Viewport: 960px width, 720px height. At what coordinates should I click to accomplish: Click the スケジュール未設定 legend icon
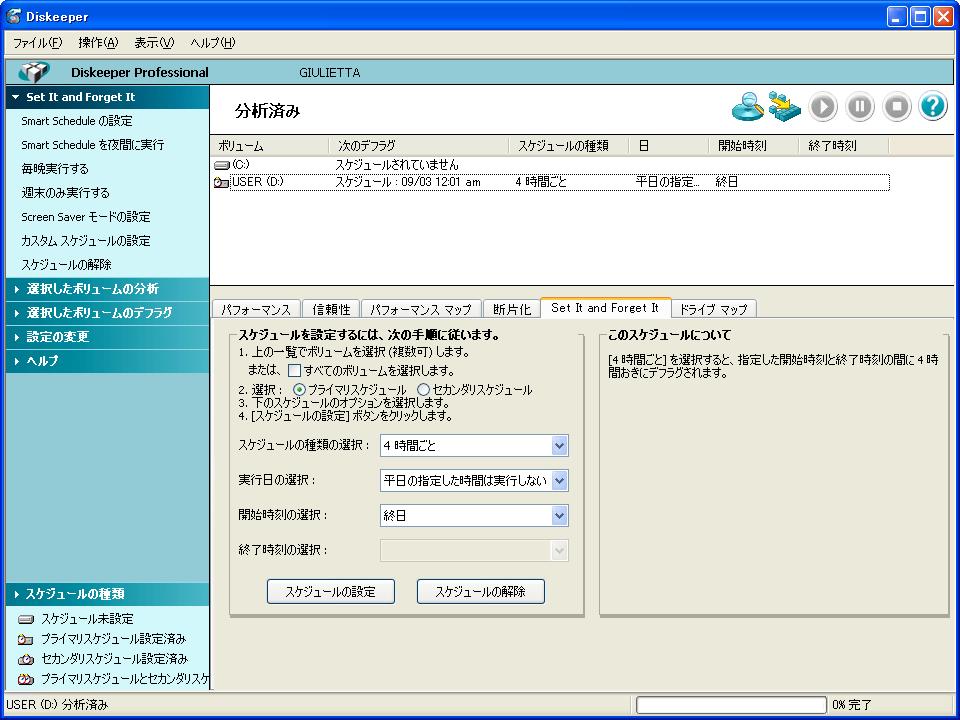[26, 620]
